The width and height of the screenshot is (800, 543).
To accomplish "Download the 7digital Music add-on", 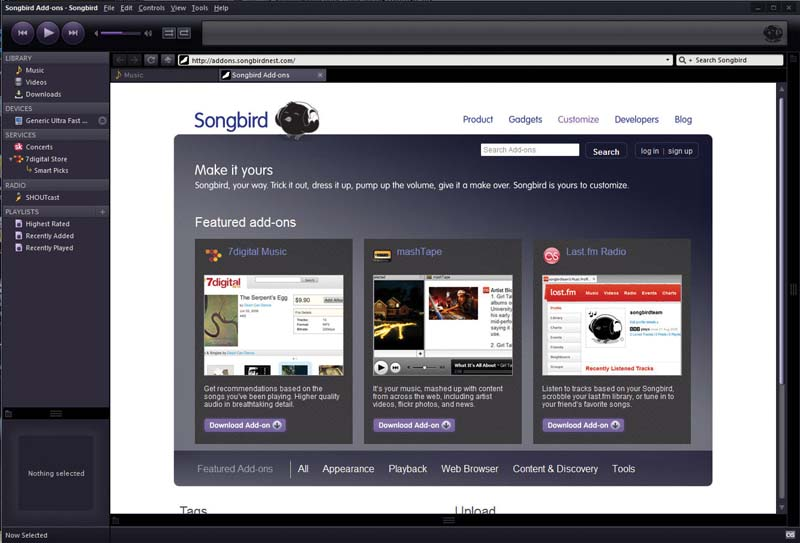I will 245,425.
